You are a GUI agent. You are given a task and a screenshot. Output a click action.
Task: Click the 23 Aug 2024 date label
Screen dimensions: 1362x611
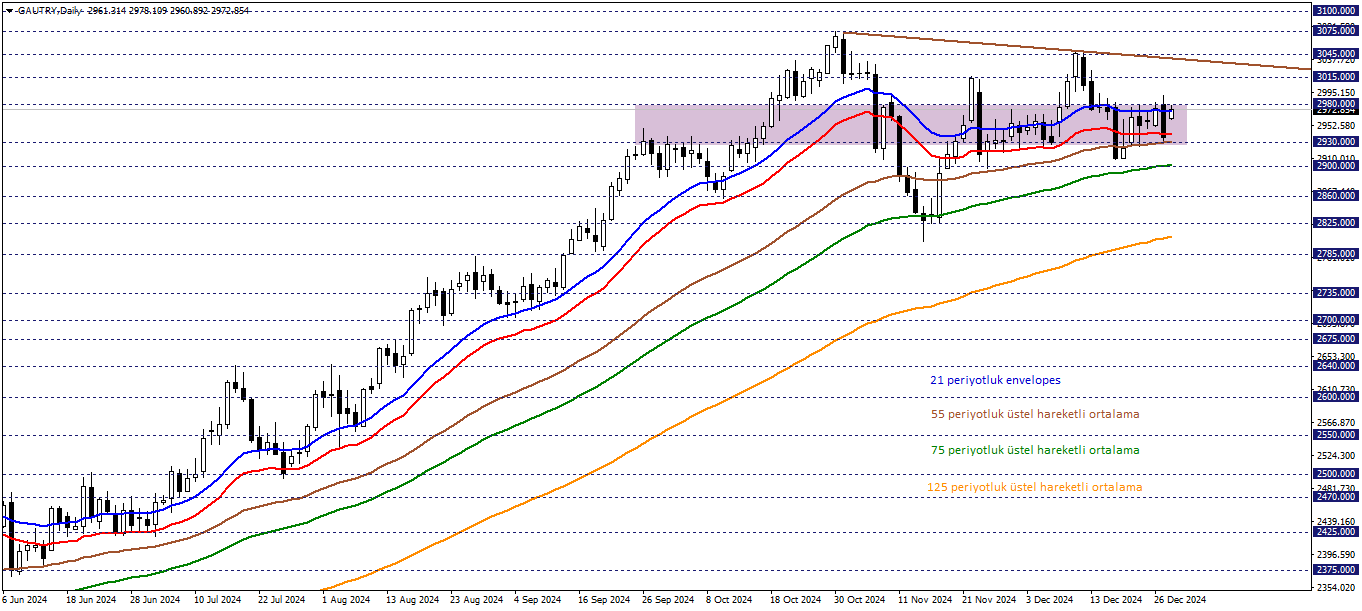pos(475,600)
